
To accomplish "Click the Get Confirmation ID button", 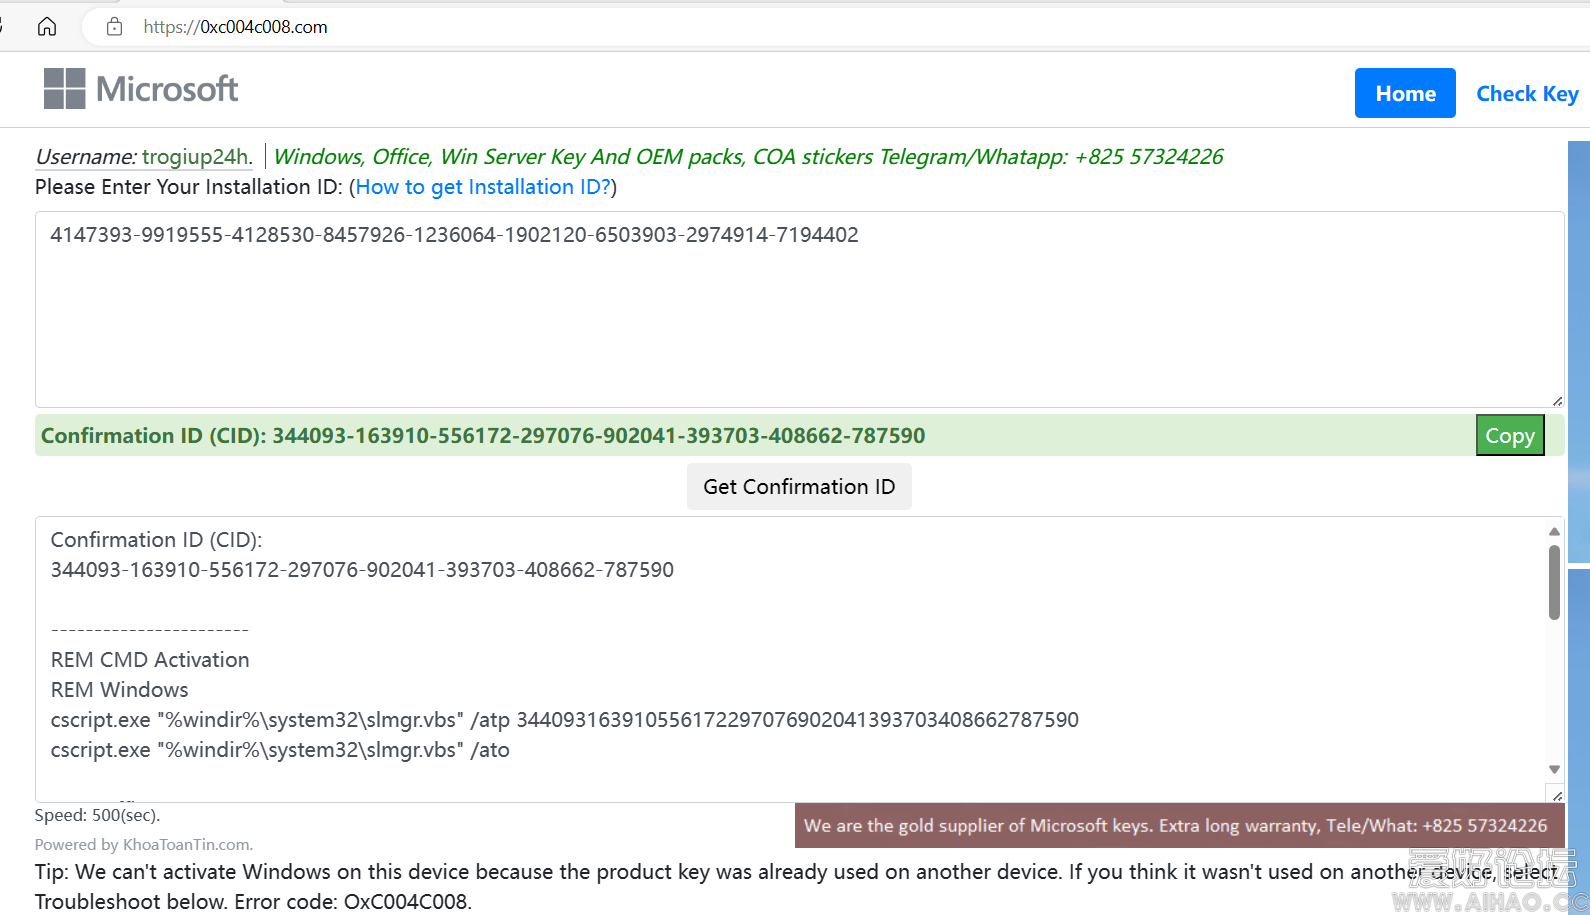I will coord(799,486).
